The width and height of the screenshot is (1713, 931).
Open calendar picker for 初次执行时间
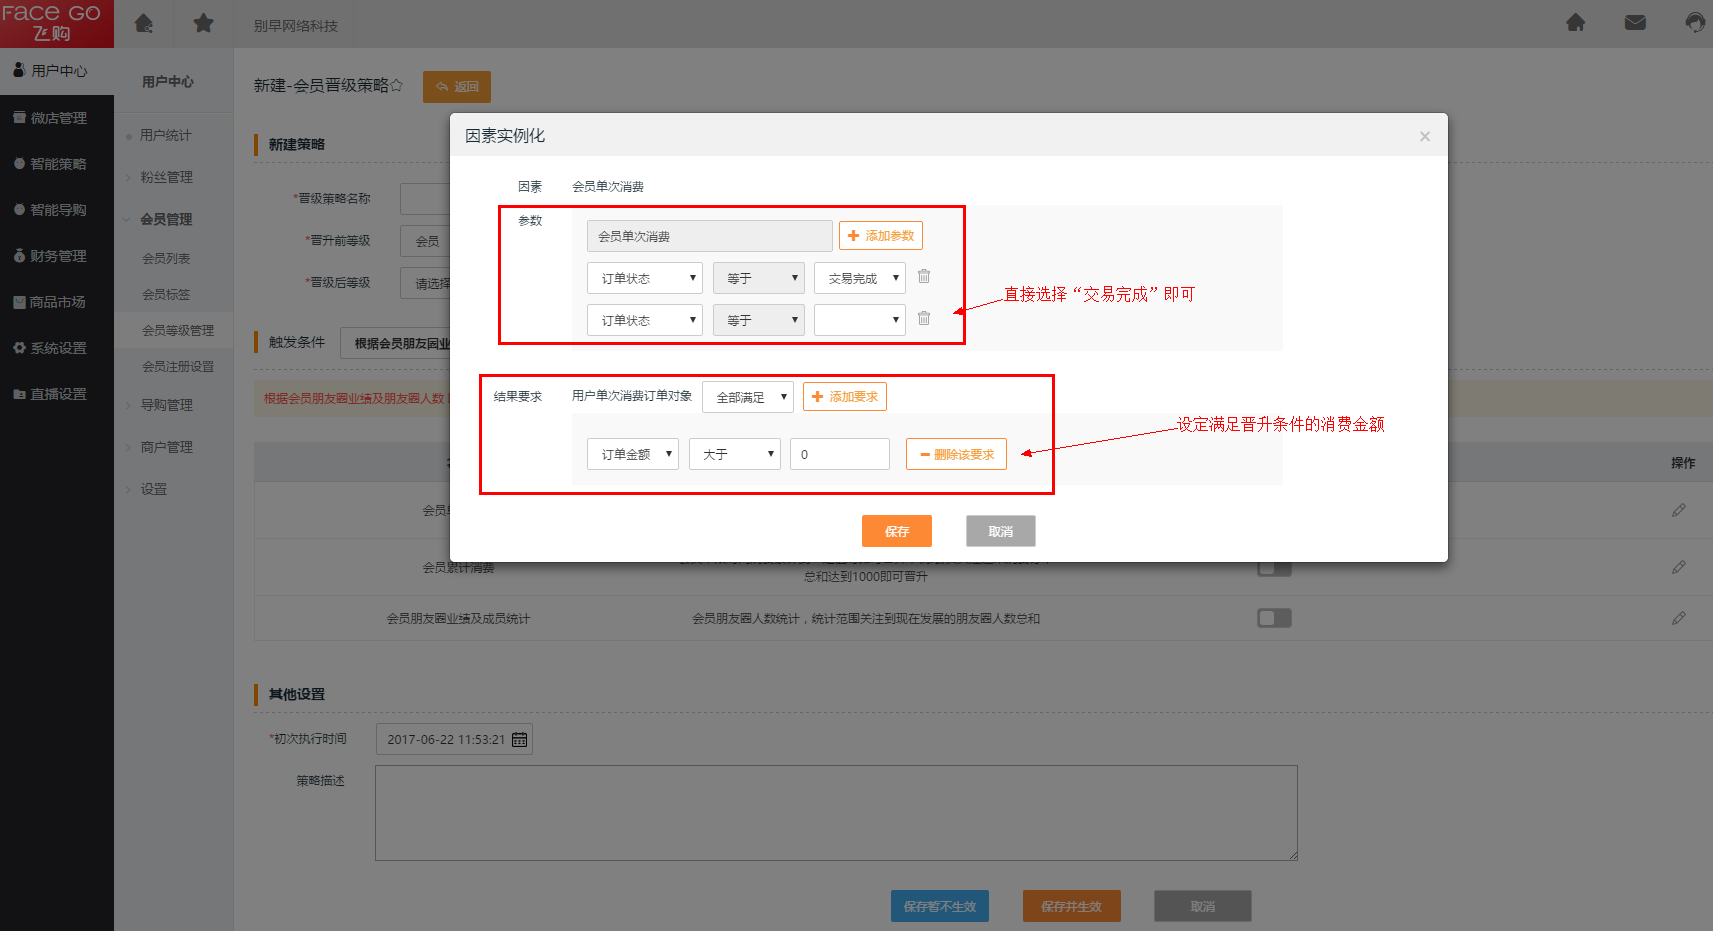coord(520,740)
